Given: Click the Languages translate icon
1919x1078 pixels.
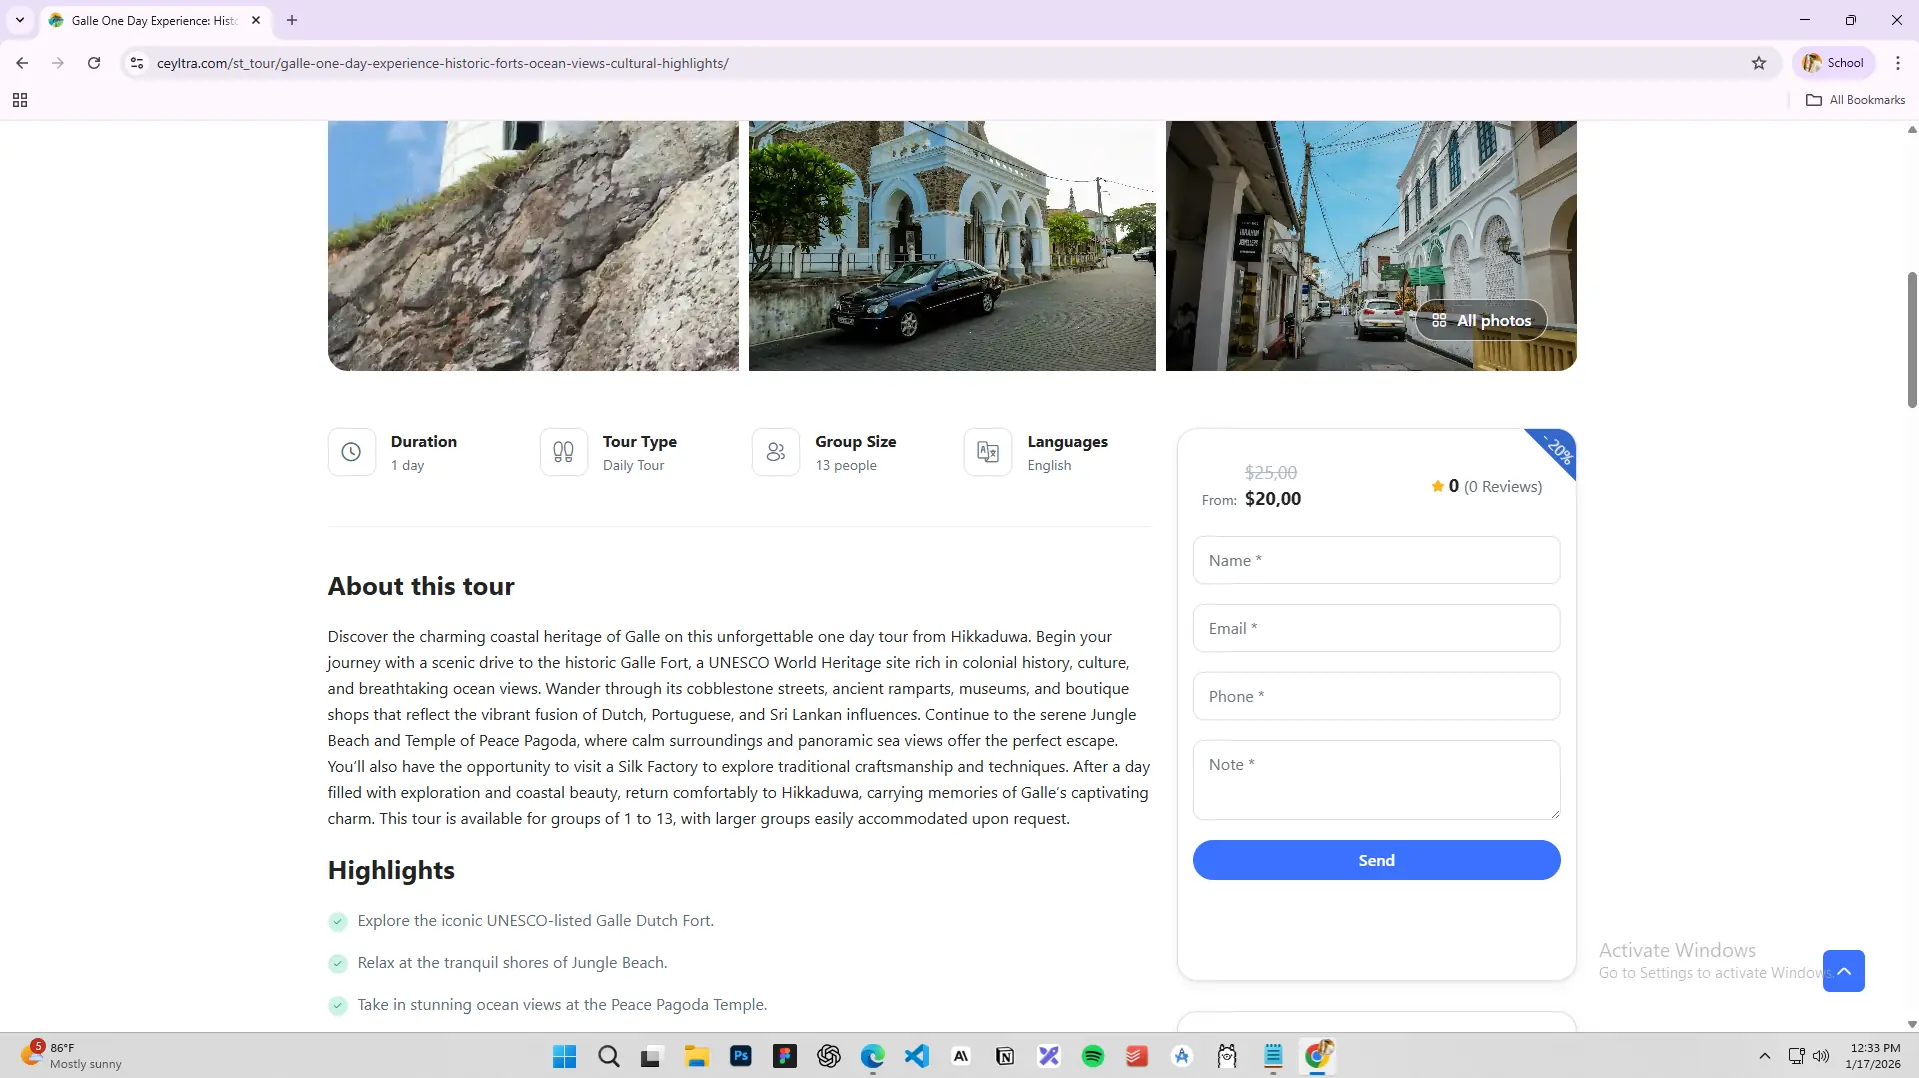Looking at the screenshot, I should pos(987,452).
